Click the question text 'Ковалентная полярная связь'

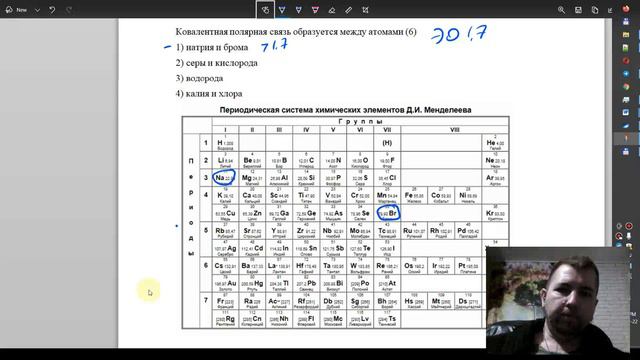point(233,31)
